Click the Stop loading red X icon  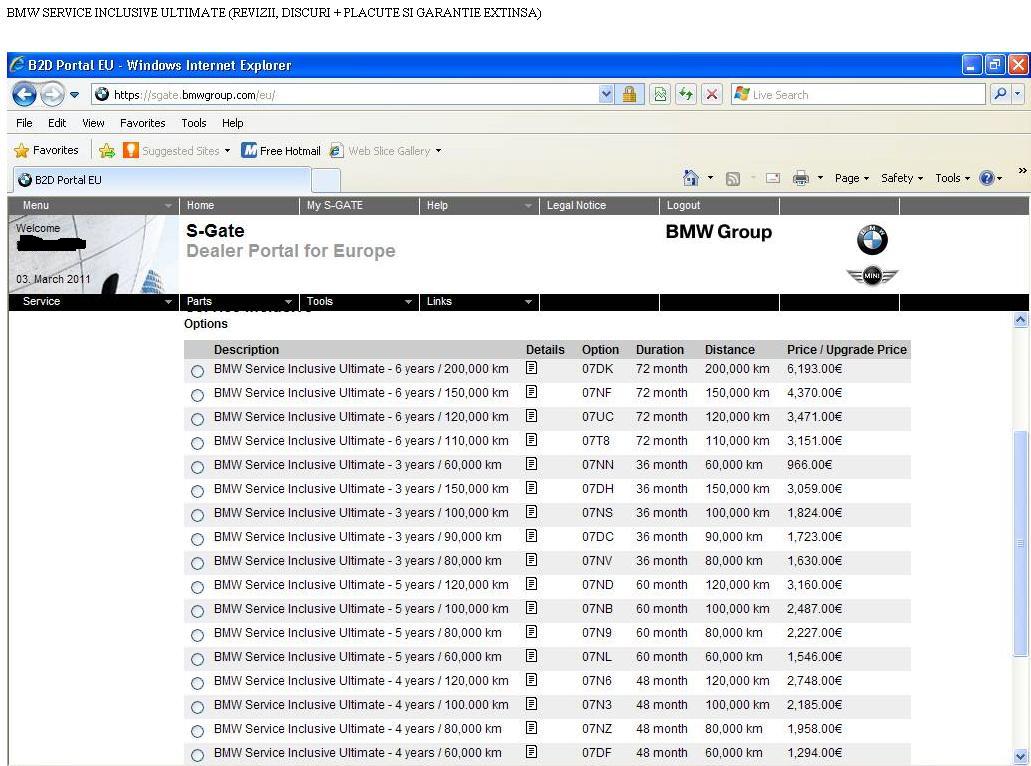711,95
